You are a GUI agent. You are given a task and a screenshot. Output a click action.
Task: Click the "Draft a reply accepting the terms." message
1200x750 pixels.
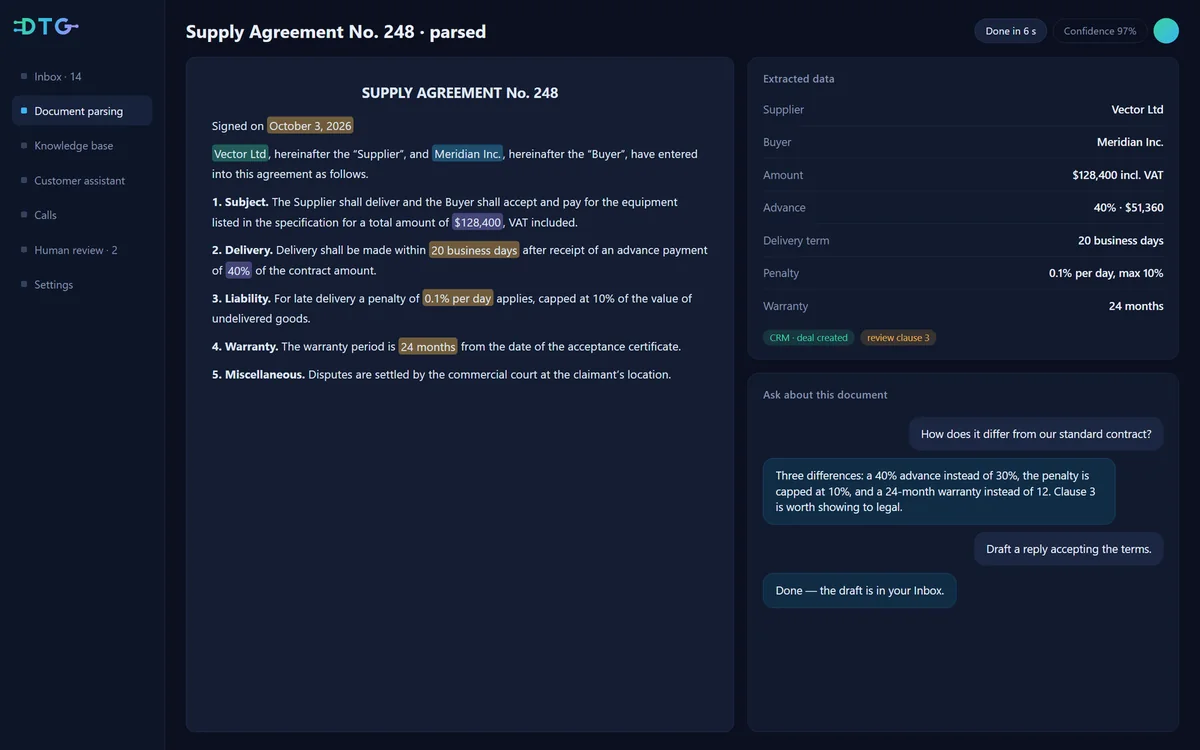point(1069,549)
